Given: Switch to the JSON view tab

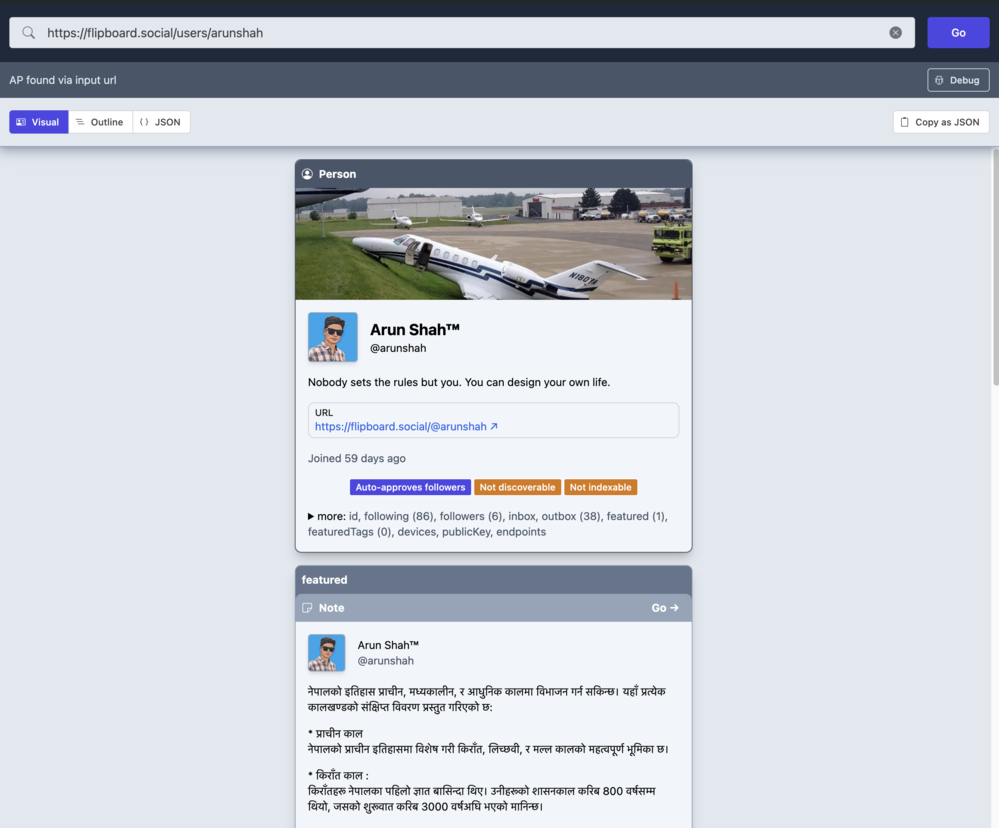Looking at the screenshot, I should coord(161,122).
